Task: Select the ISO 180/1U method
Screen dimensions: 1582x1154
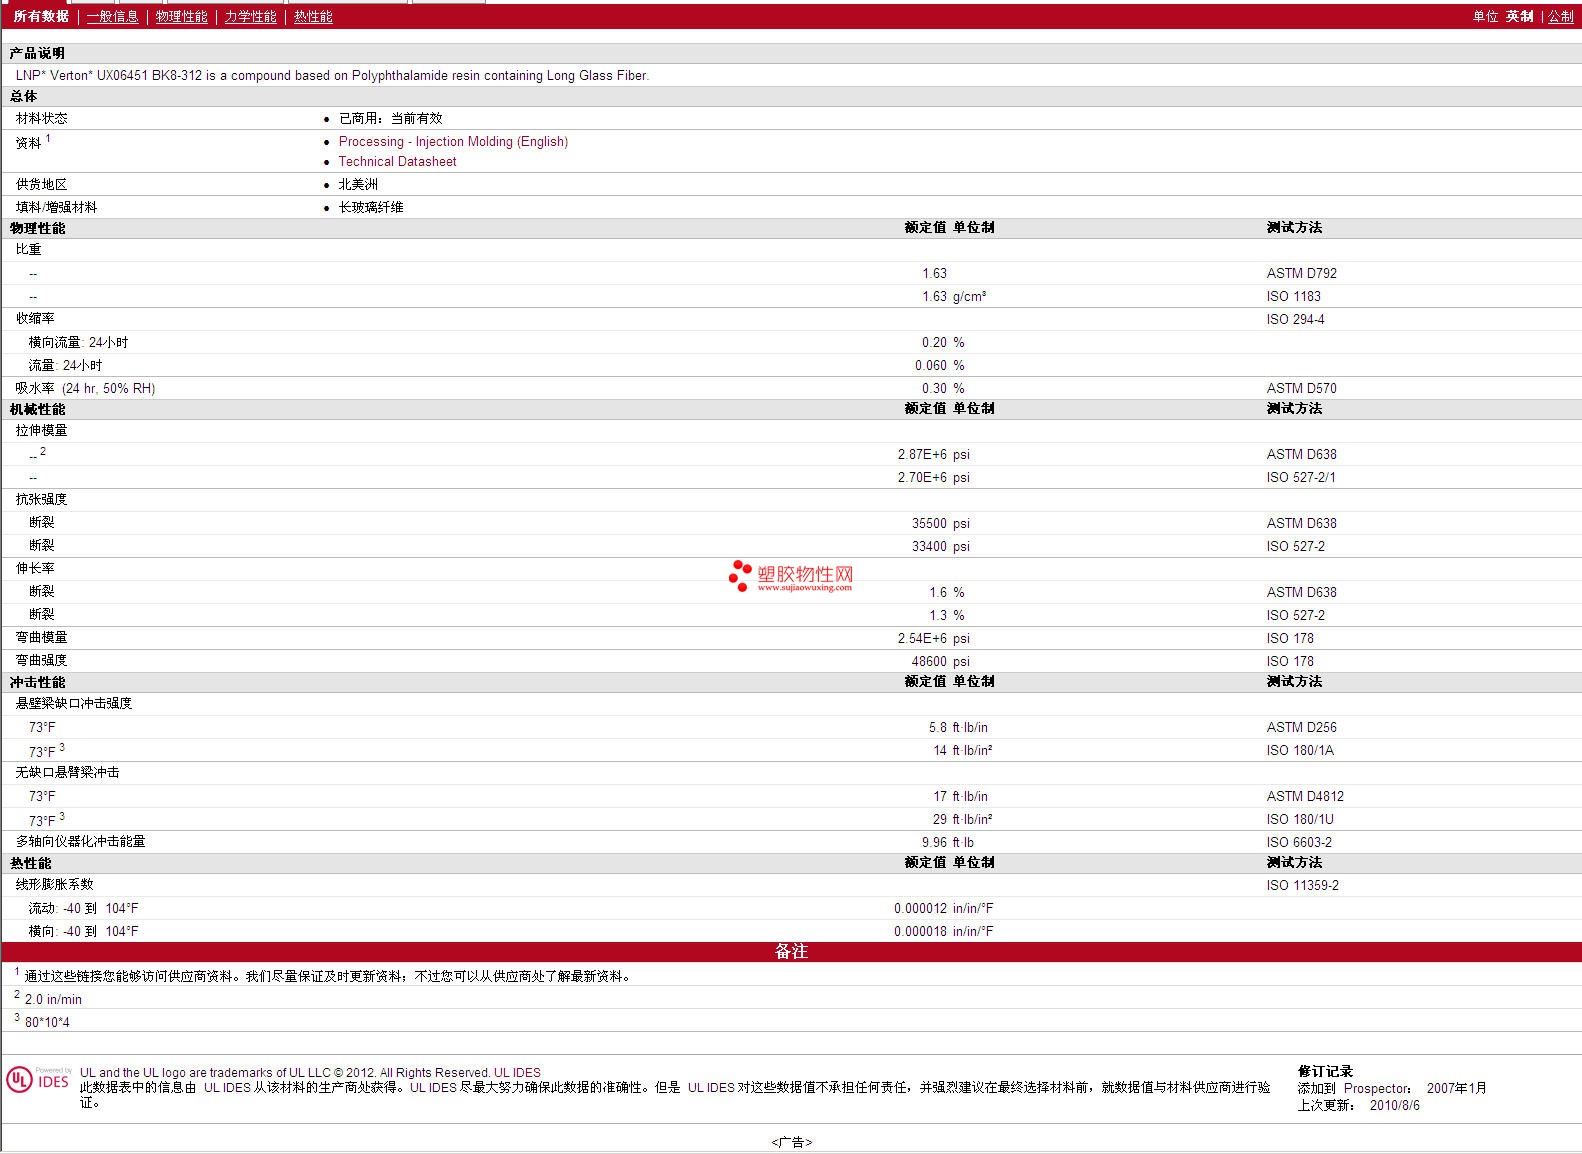Action: (x=1300, y=819)
